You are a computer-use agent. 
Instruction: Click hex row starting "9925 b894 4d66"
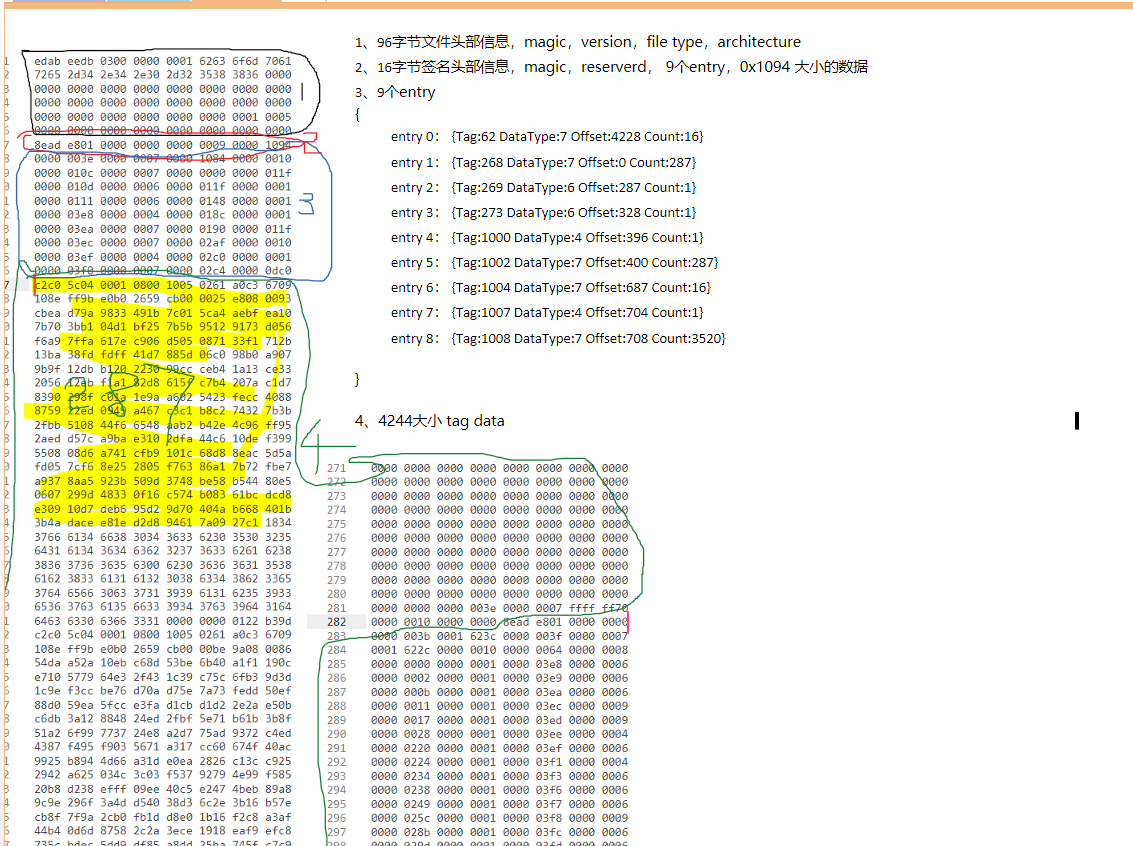(163, 761)
